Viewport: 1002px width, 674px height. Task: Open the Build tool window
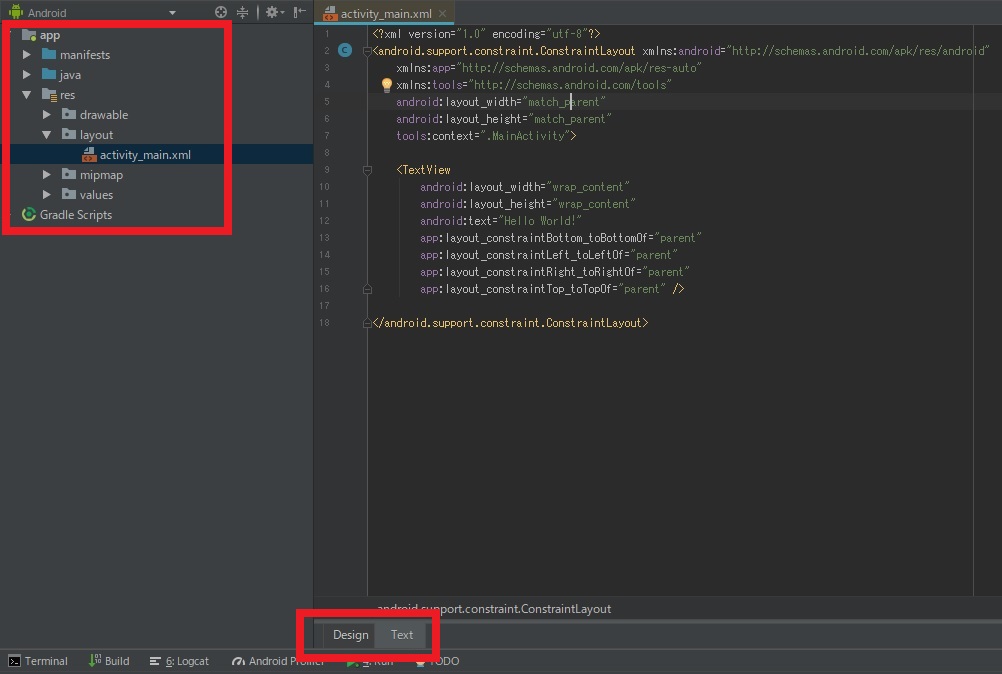pos(109,661)
